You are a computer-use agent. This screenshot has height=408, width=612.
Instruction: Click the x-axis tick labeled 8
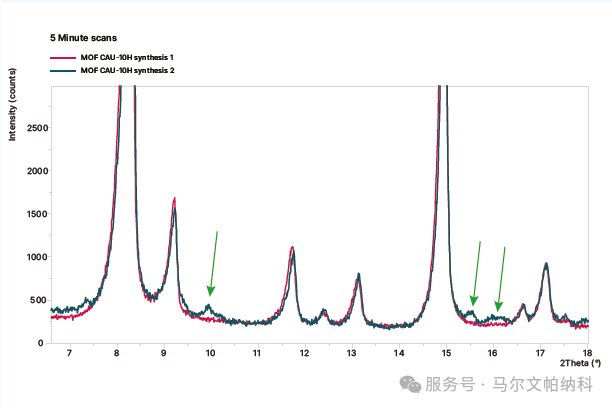pyautogui.click(x=117, y=354)
